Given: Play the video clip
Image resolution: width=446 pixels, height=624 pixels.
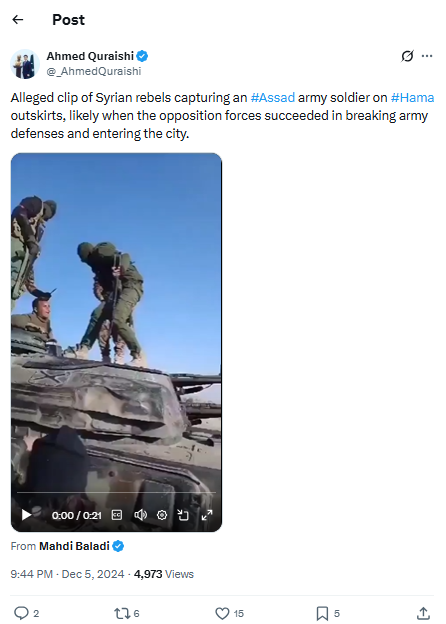Looking at the screenshot, I should [x=26, y=515].
